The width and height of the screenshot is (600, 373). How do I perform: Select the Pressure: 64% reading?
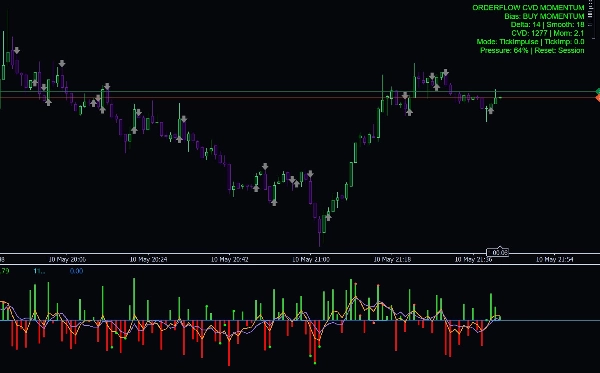pos(504,50)
